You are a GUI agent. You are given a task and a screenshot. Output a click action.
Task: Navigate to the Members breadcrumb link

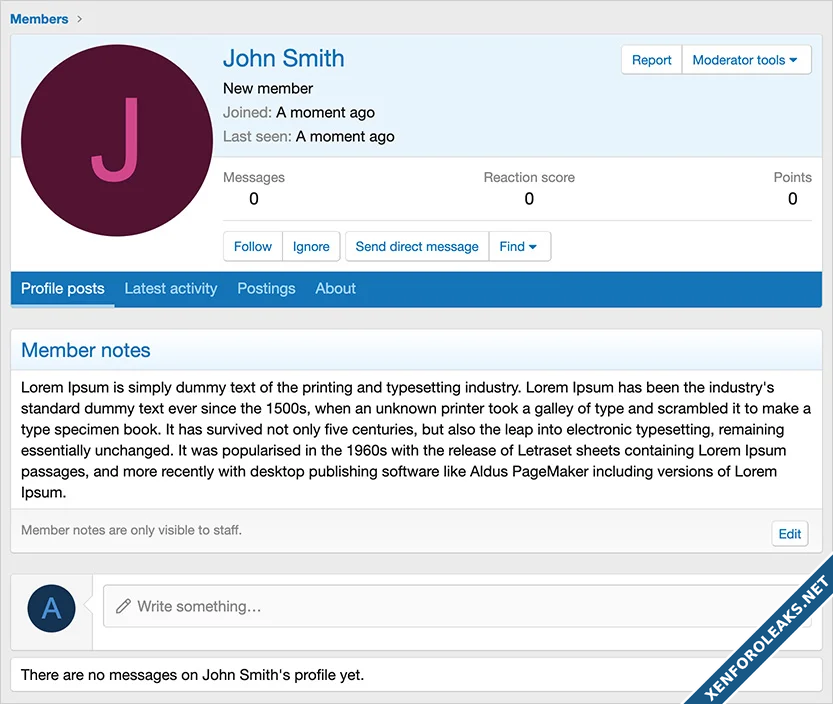pos(39,19)
